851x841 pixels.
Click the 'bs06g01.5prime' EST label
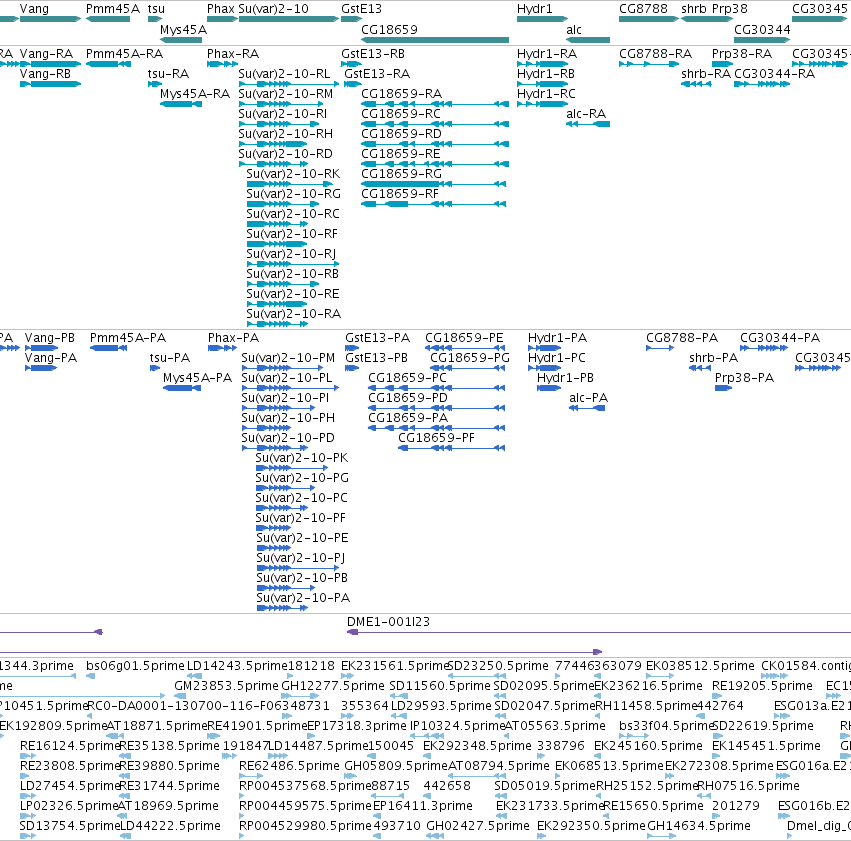[135, 666]
